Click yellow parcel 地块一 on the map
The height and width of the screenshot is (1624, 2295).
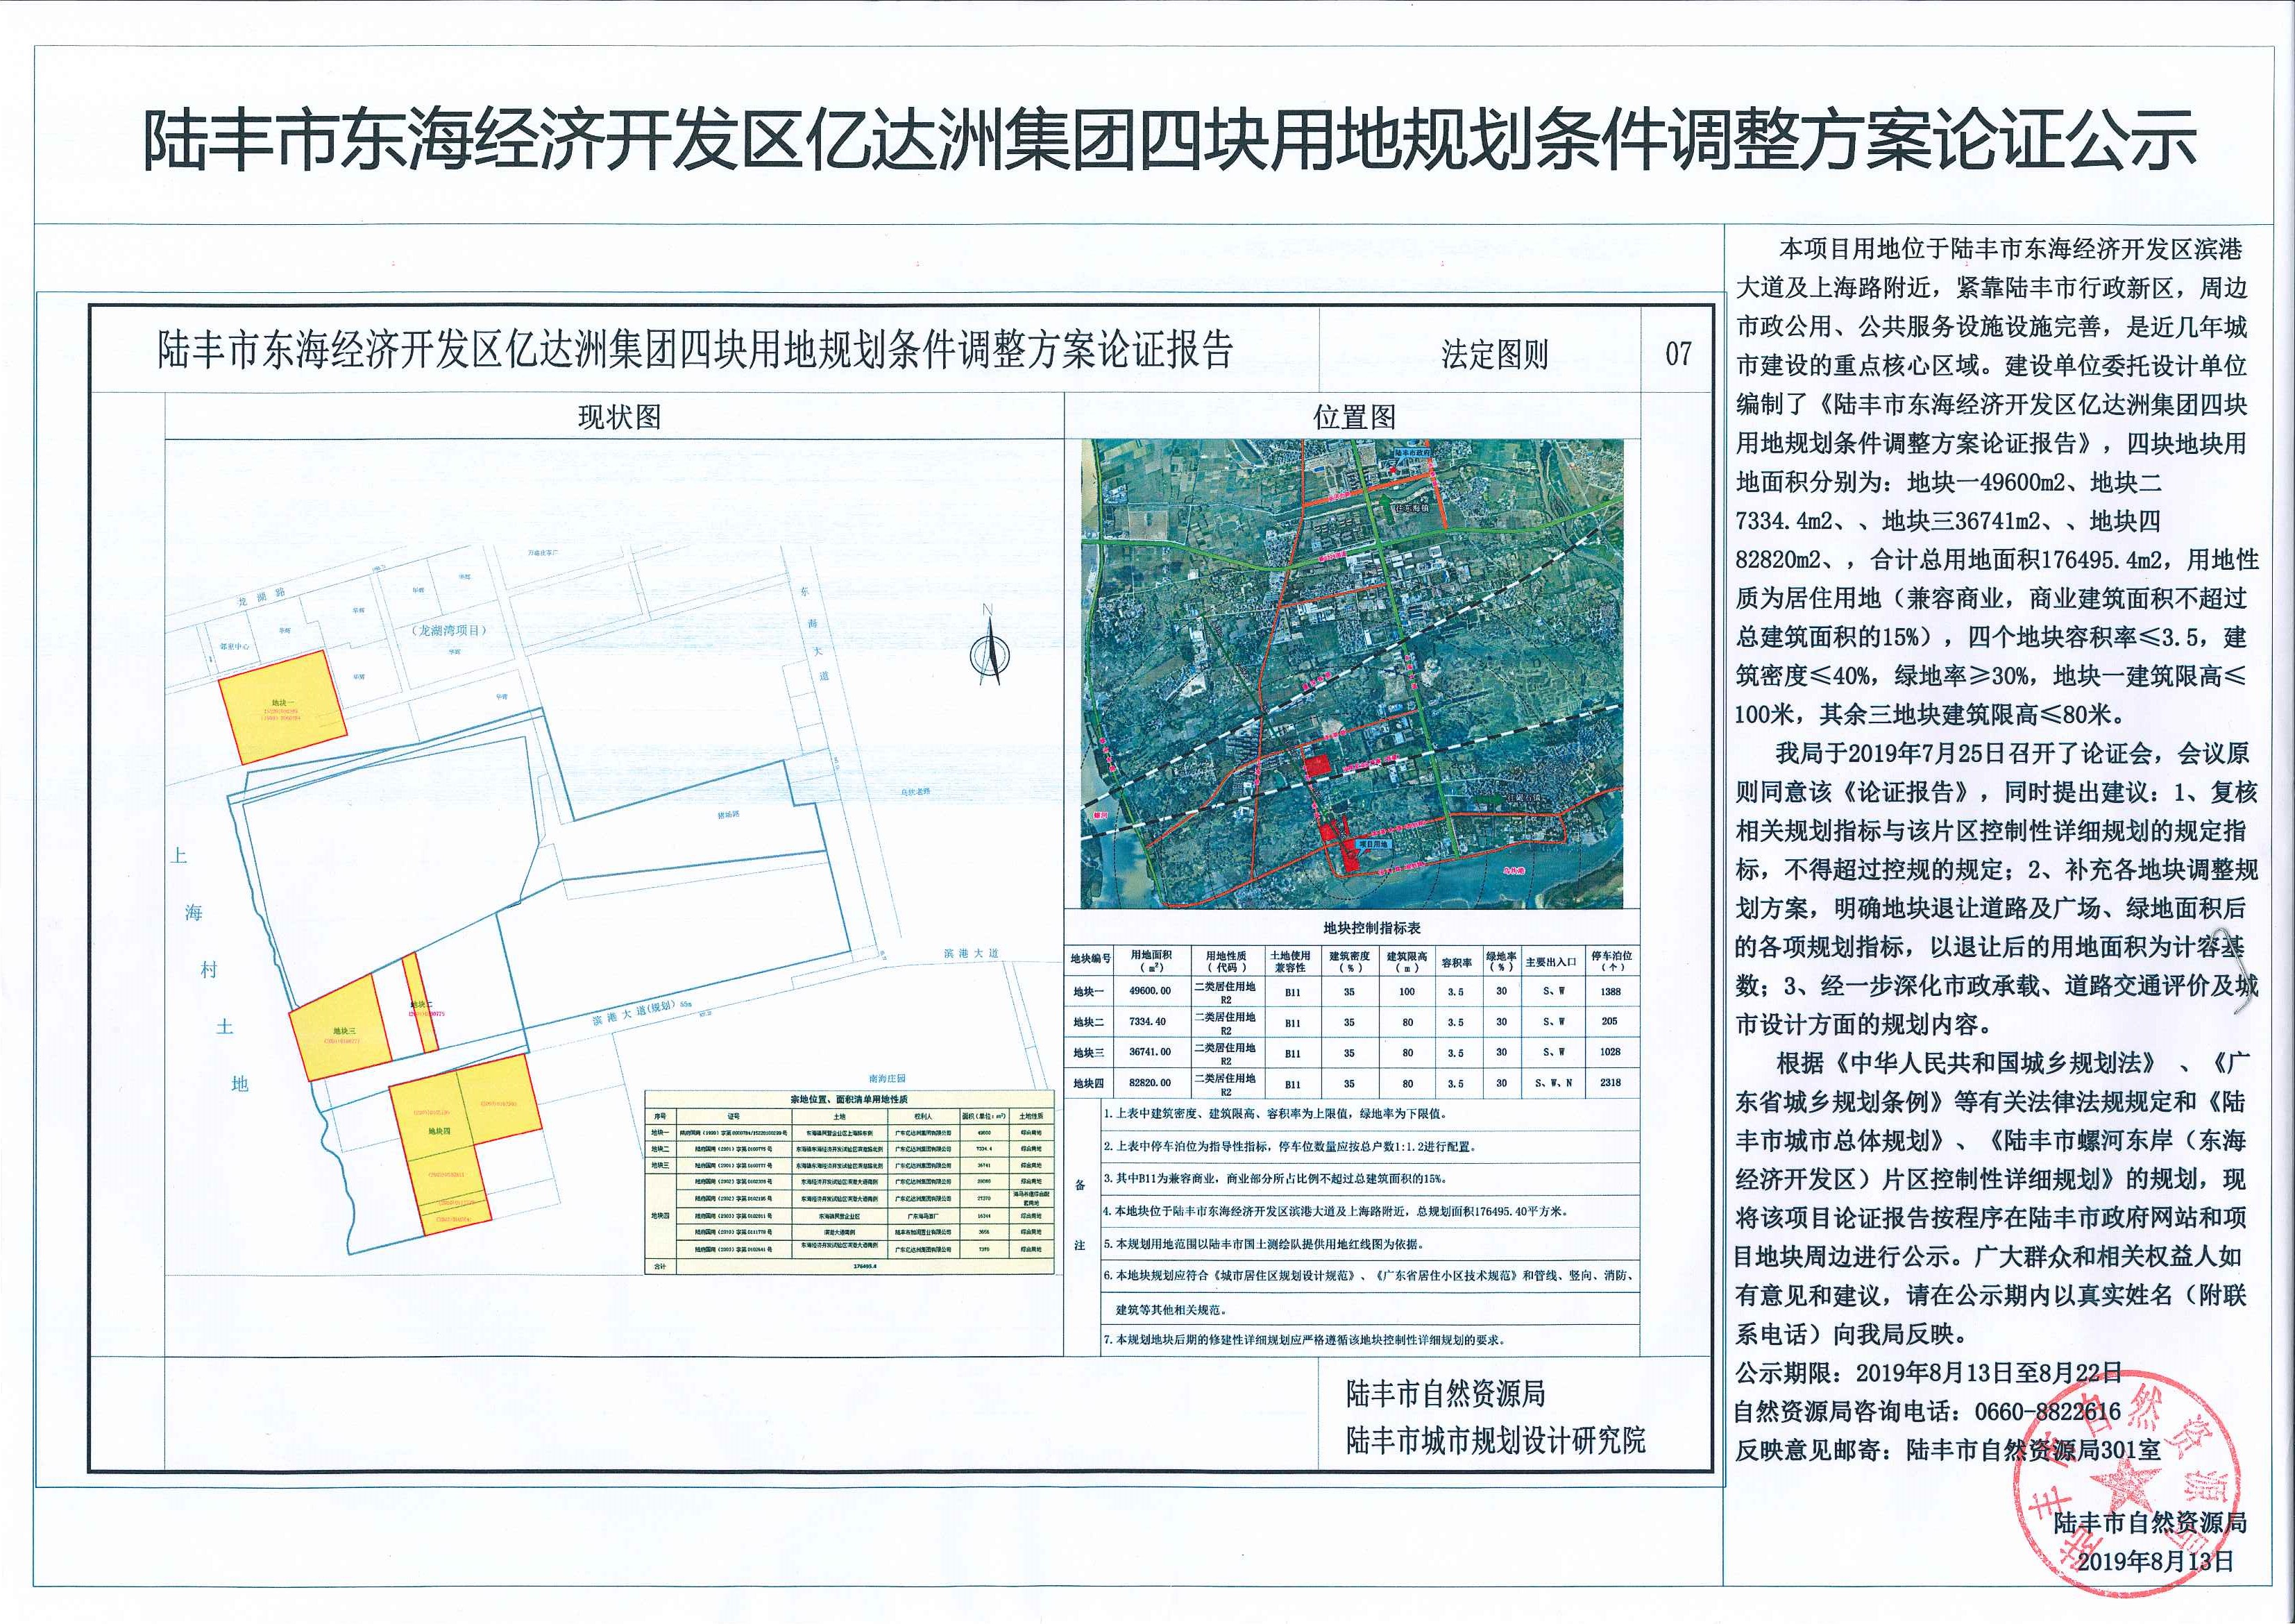click(282, 708)
